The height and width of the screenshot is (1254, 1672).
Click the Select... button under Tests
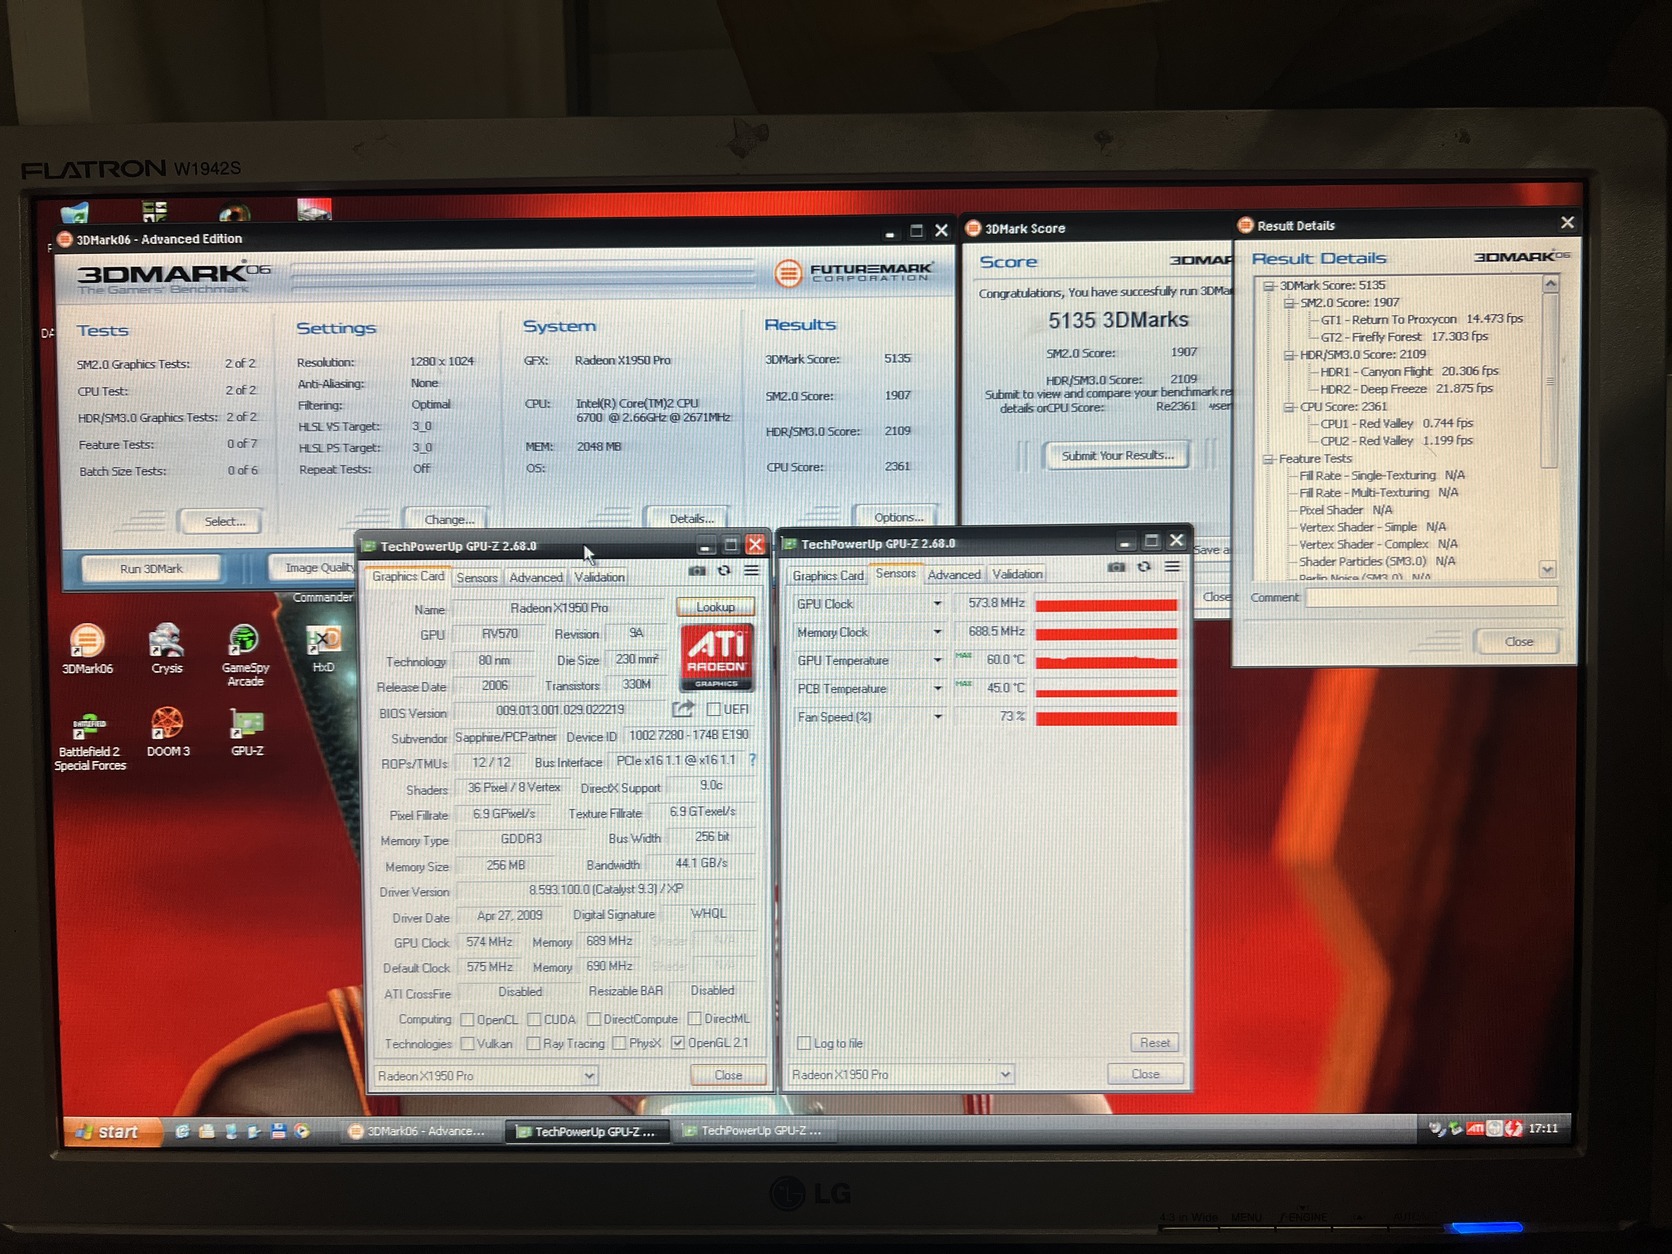coord(224,521)
